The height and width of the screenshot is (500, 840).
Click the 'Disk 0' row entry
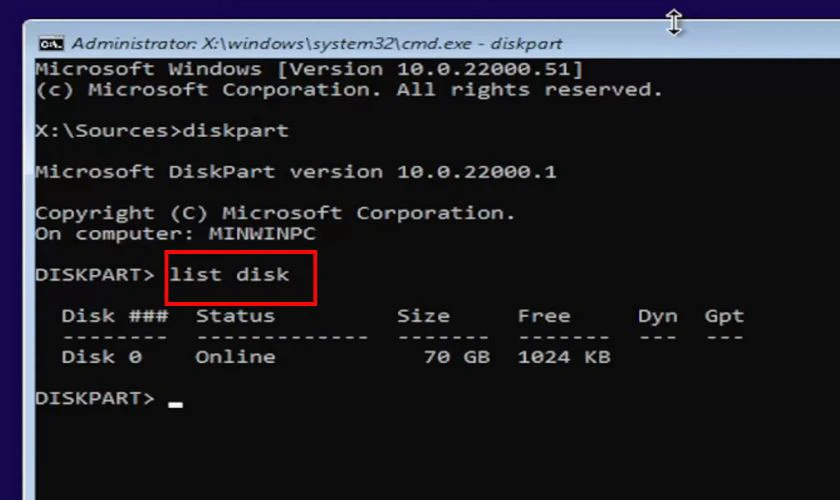(102, 357)
